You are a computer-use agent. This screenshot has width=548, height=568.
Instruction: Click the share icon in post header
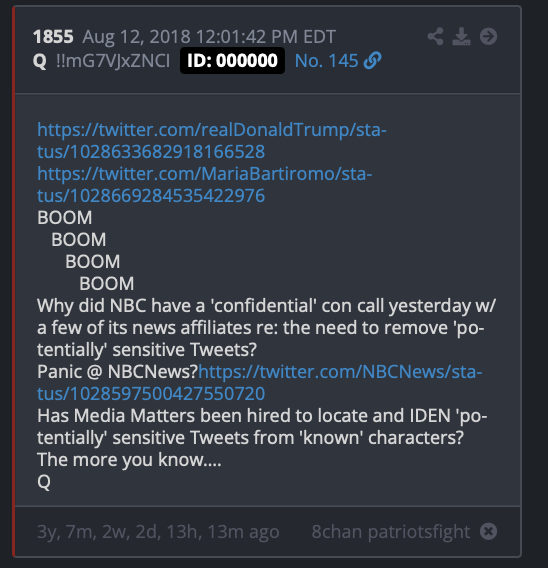(435, 36)
